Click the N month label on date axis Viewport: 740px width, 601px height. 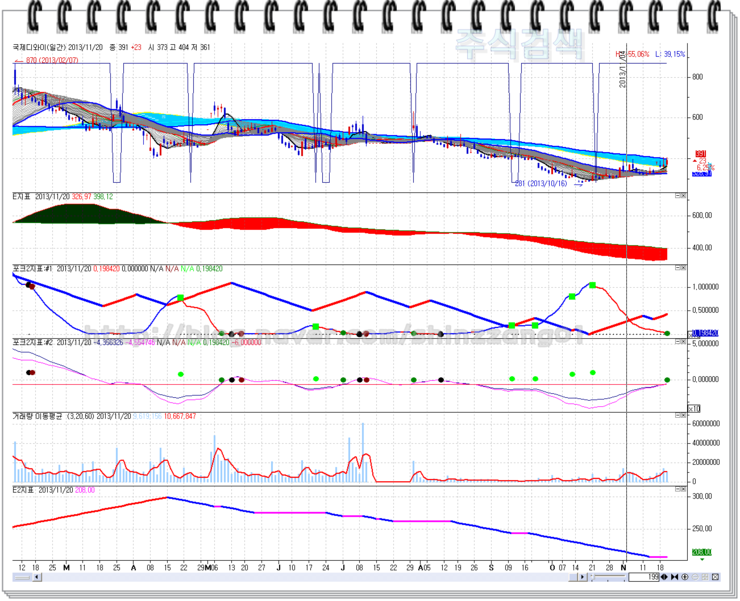tap(623, 567)
